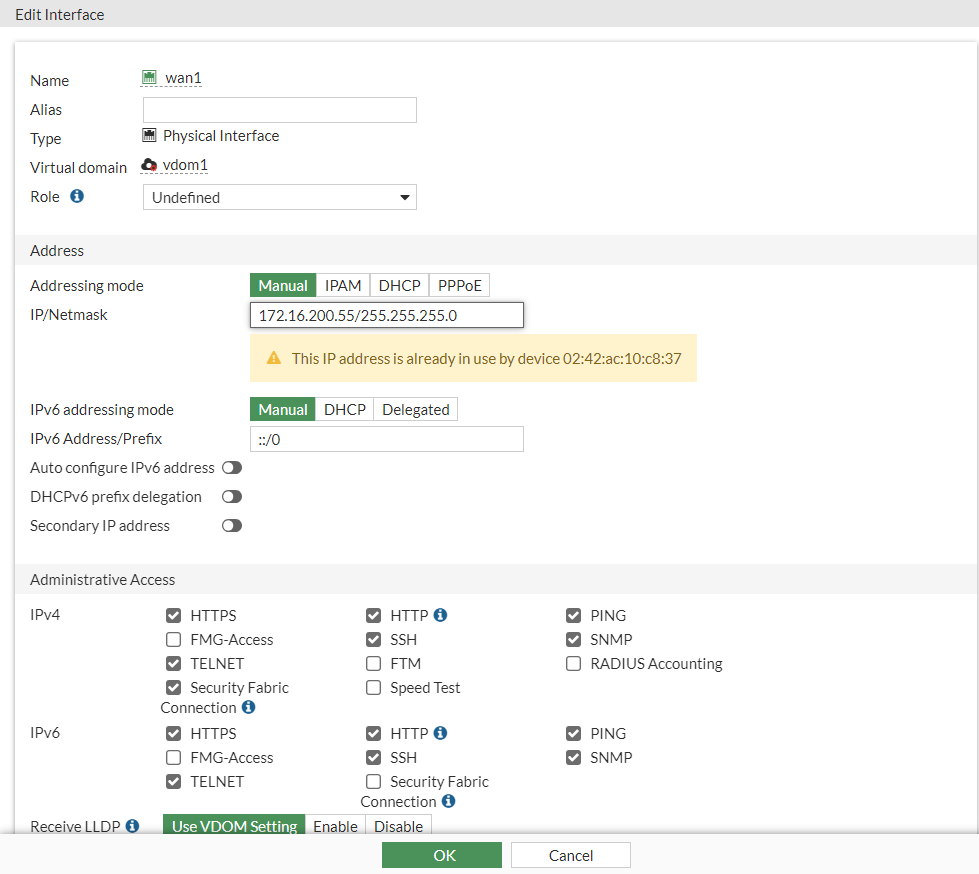Select DHCP addressing mode
979x874 pixels.
(x=399, y=285)
